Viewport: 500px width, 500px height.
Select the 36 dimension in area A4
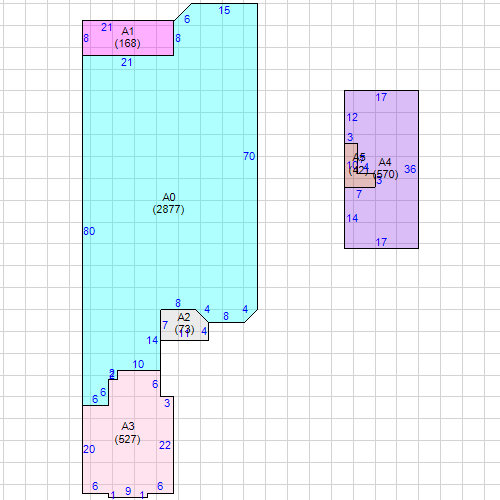410,169
